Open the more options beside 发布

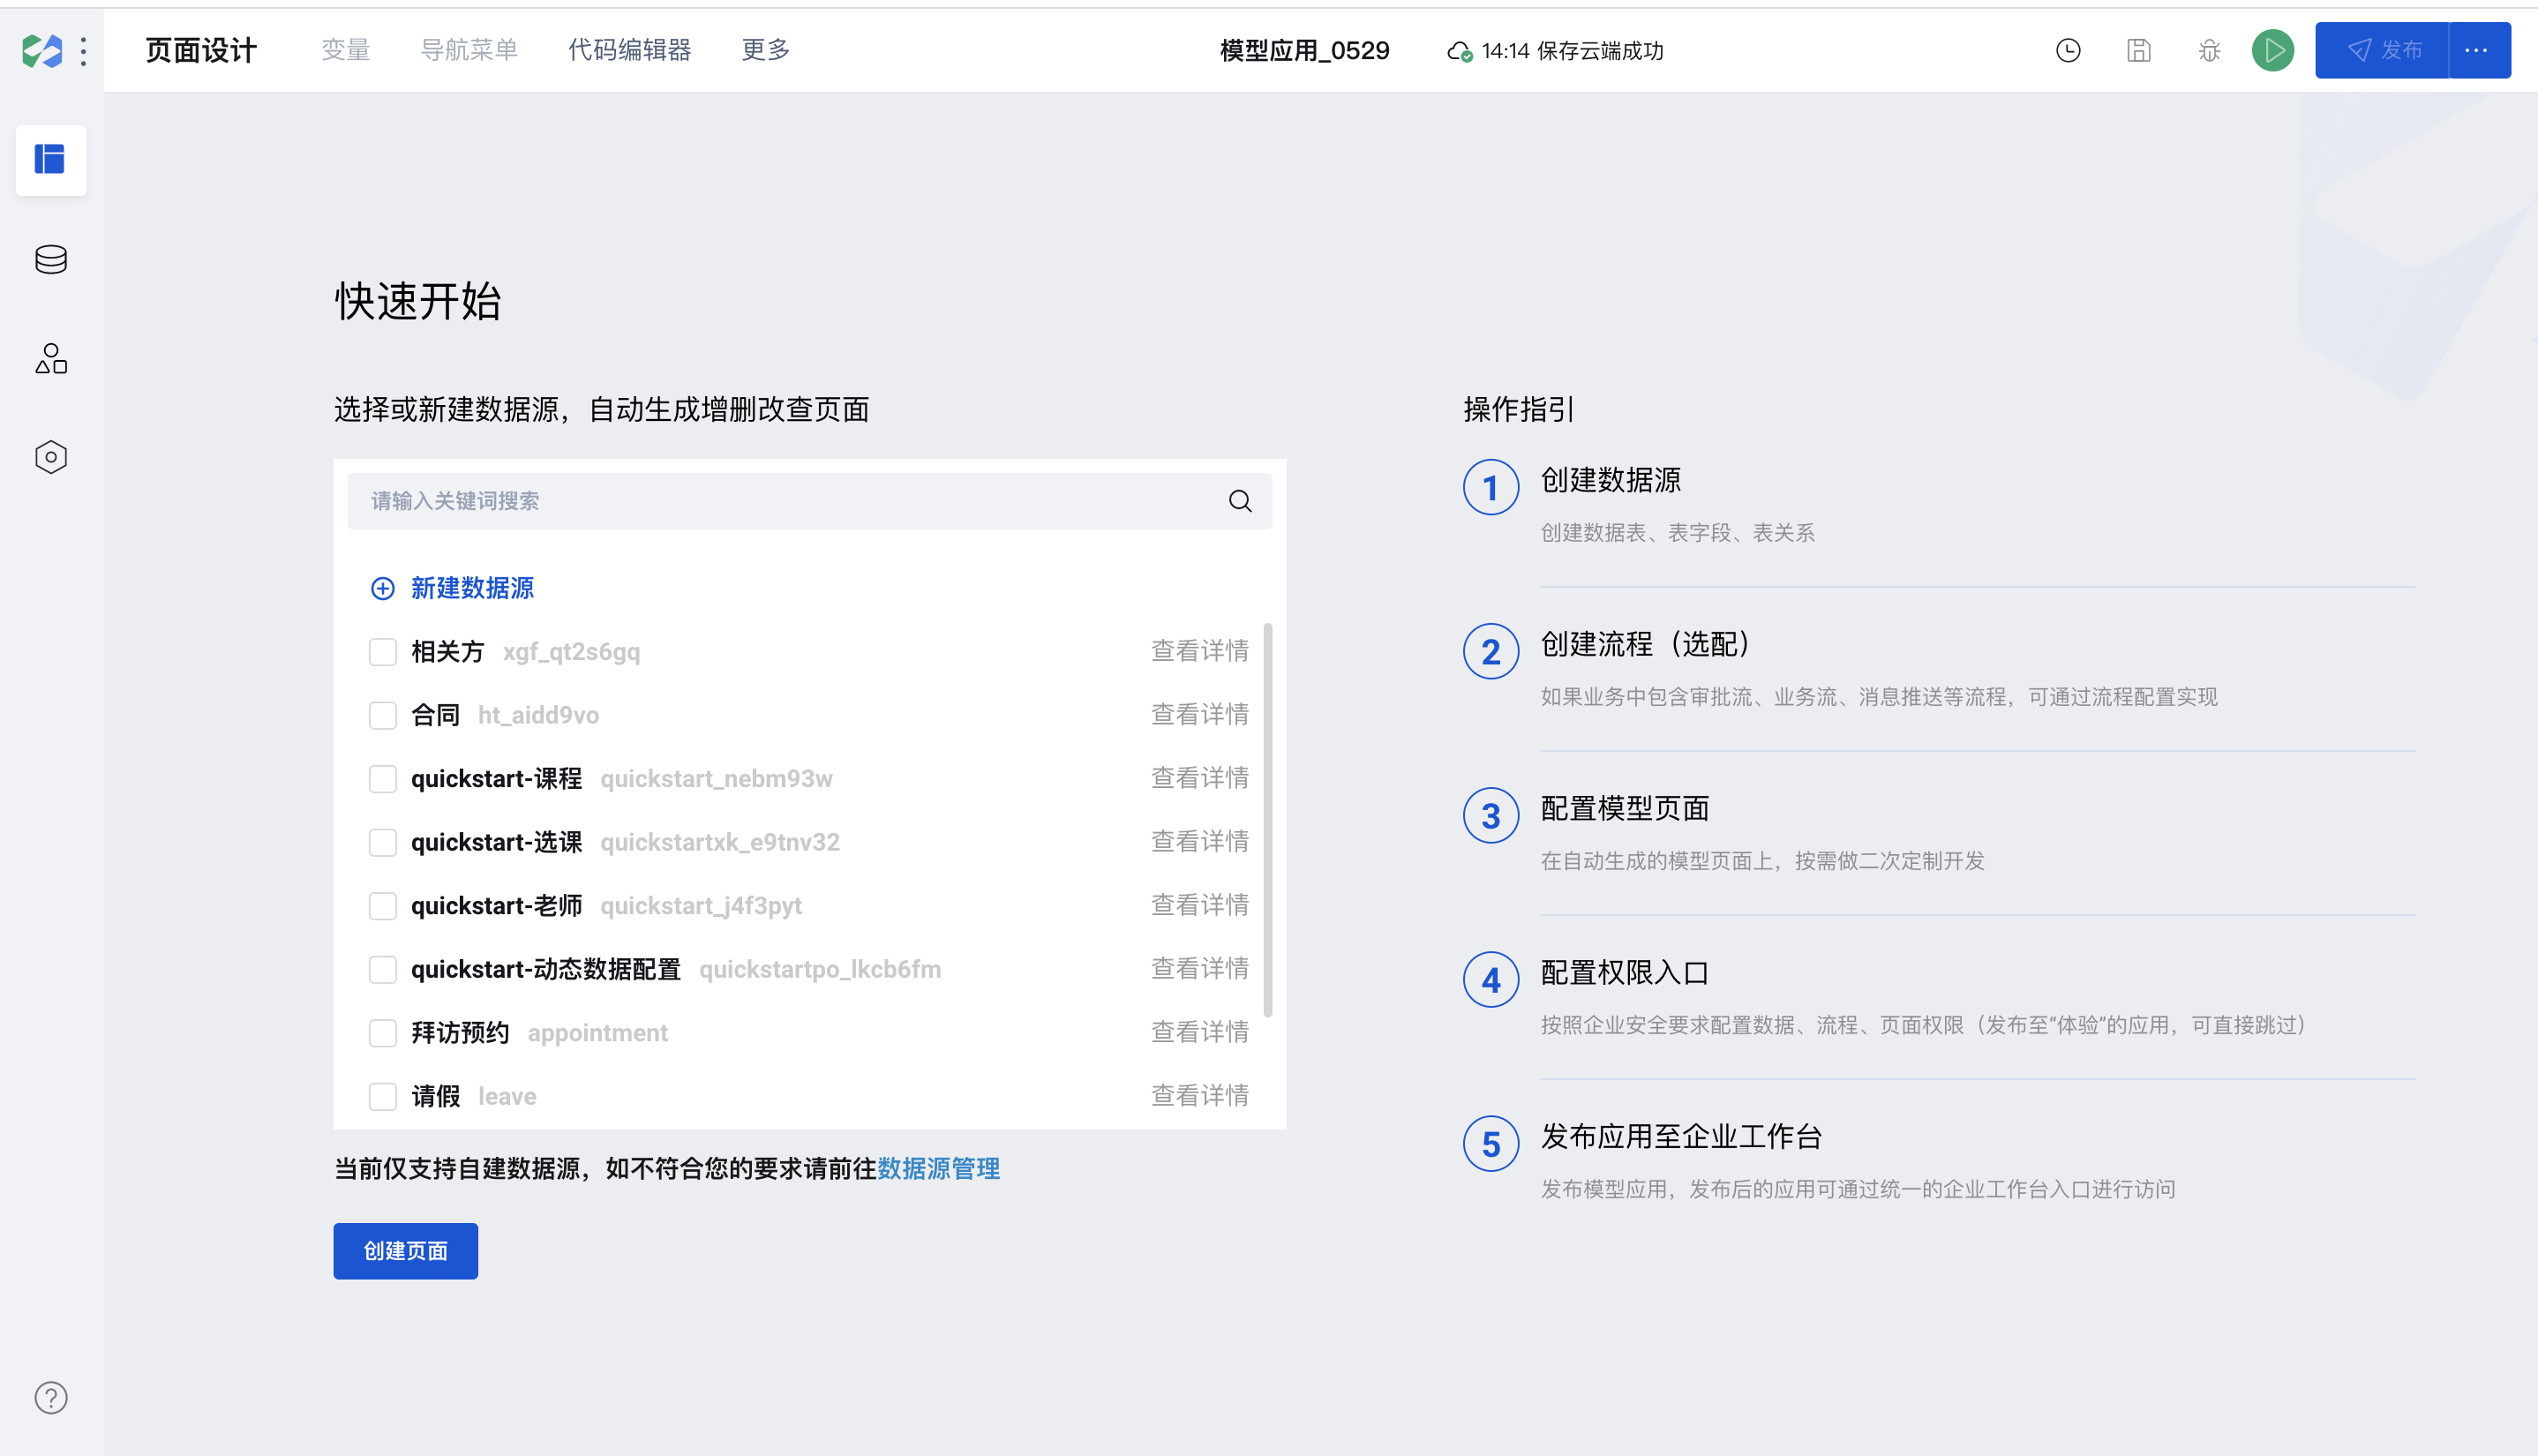coord(2479,50)
